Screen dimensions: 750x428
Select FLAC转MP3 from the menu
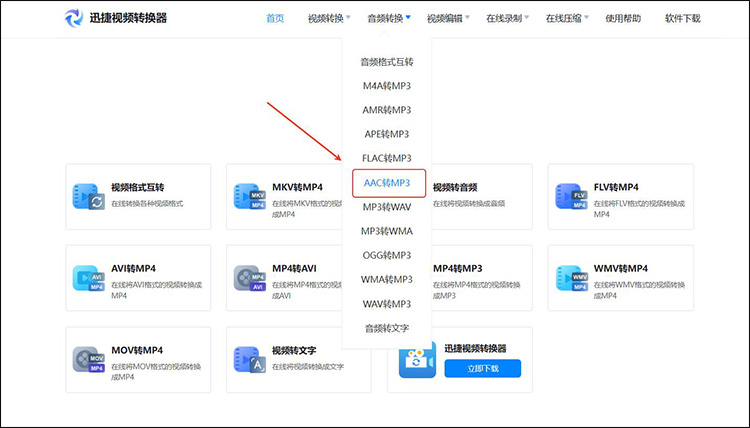pos(386,158)
